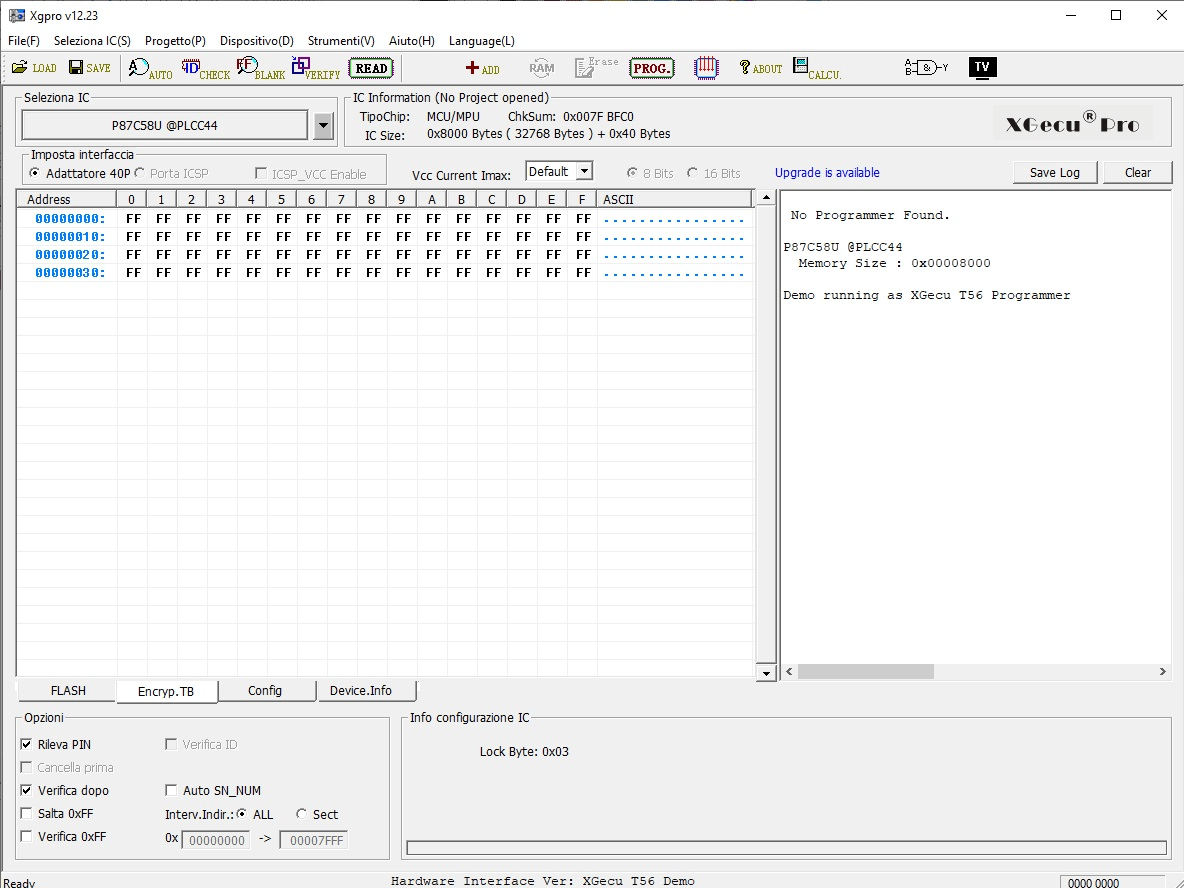The width and height of the screenshot is (1184, 888).
Task: Click log panel horizontal scrollbar thumb
Action: (866, 671)
